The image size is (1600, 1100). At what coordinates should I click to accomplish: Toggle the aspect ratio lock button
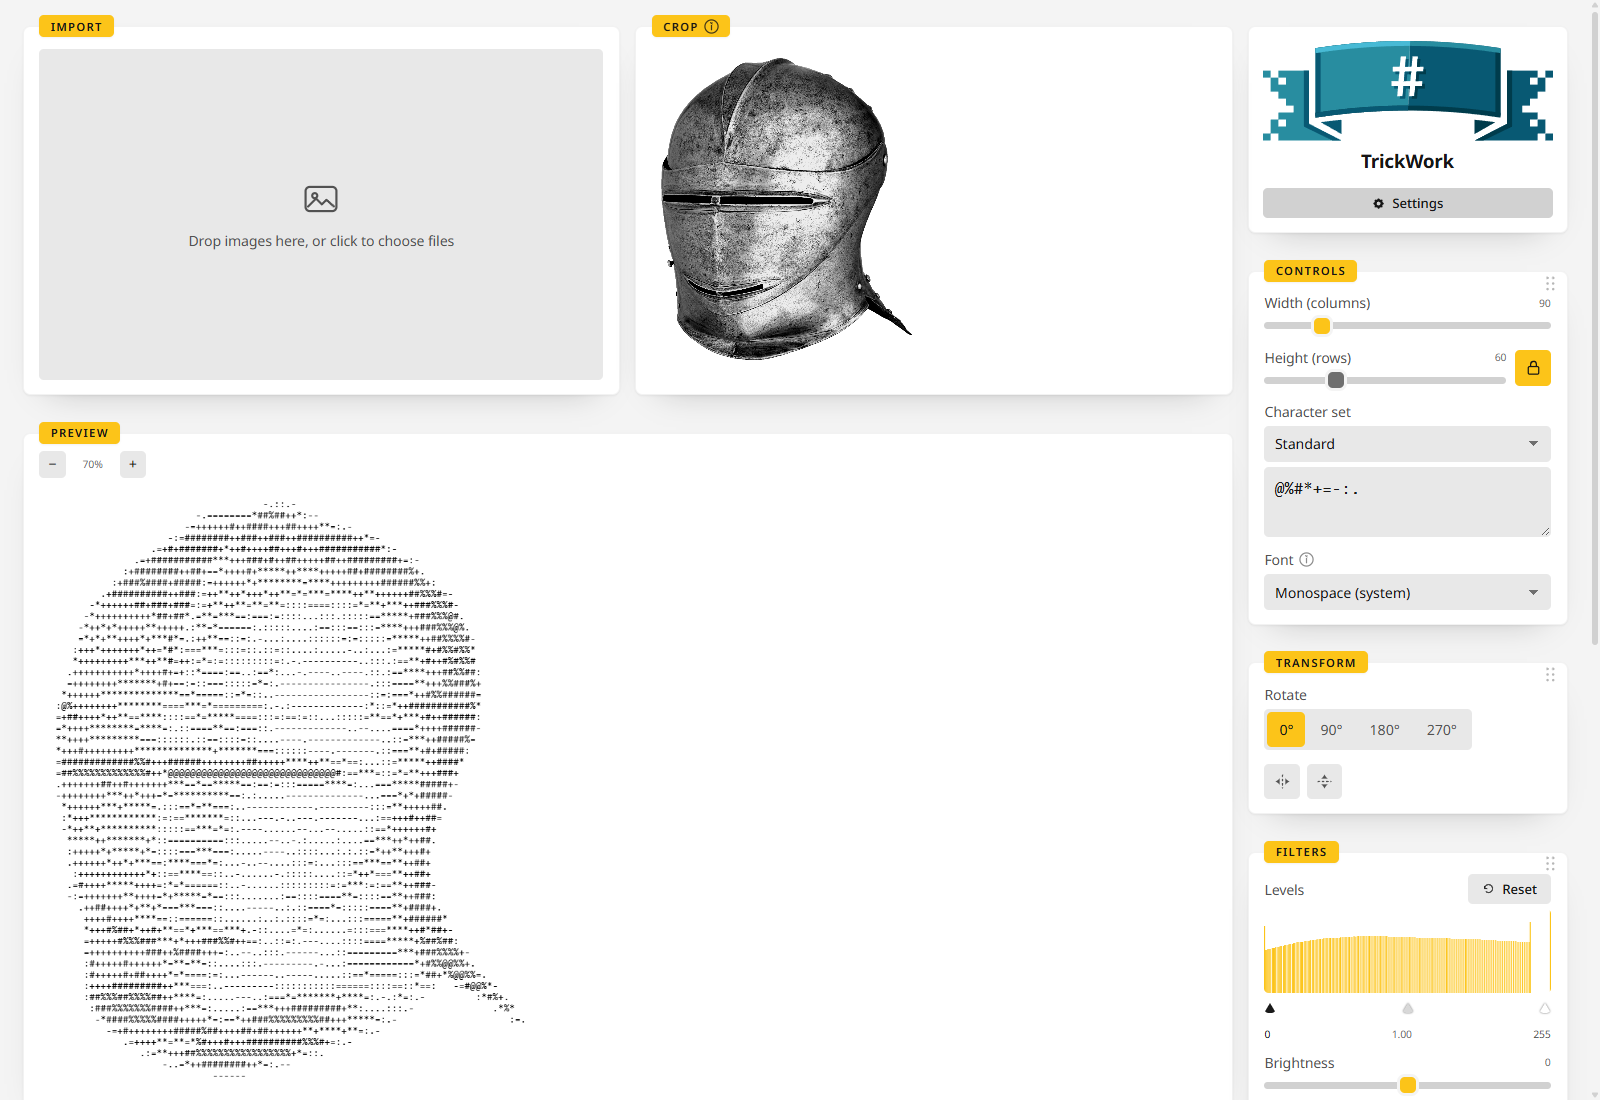(1533, 368)
